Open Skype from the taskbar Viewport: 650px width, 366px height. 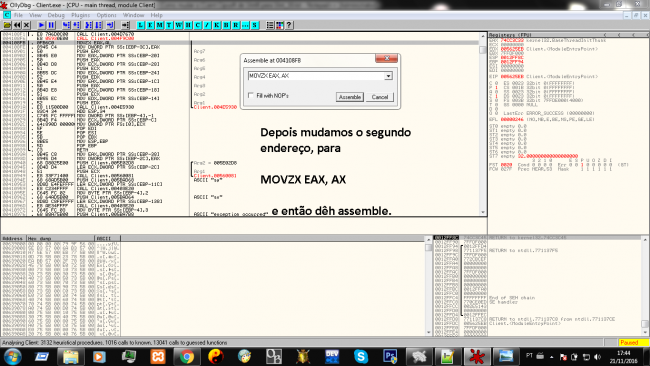click(361, 356)
